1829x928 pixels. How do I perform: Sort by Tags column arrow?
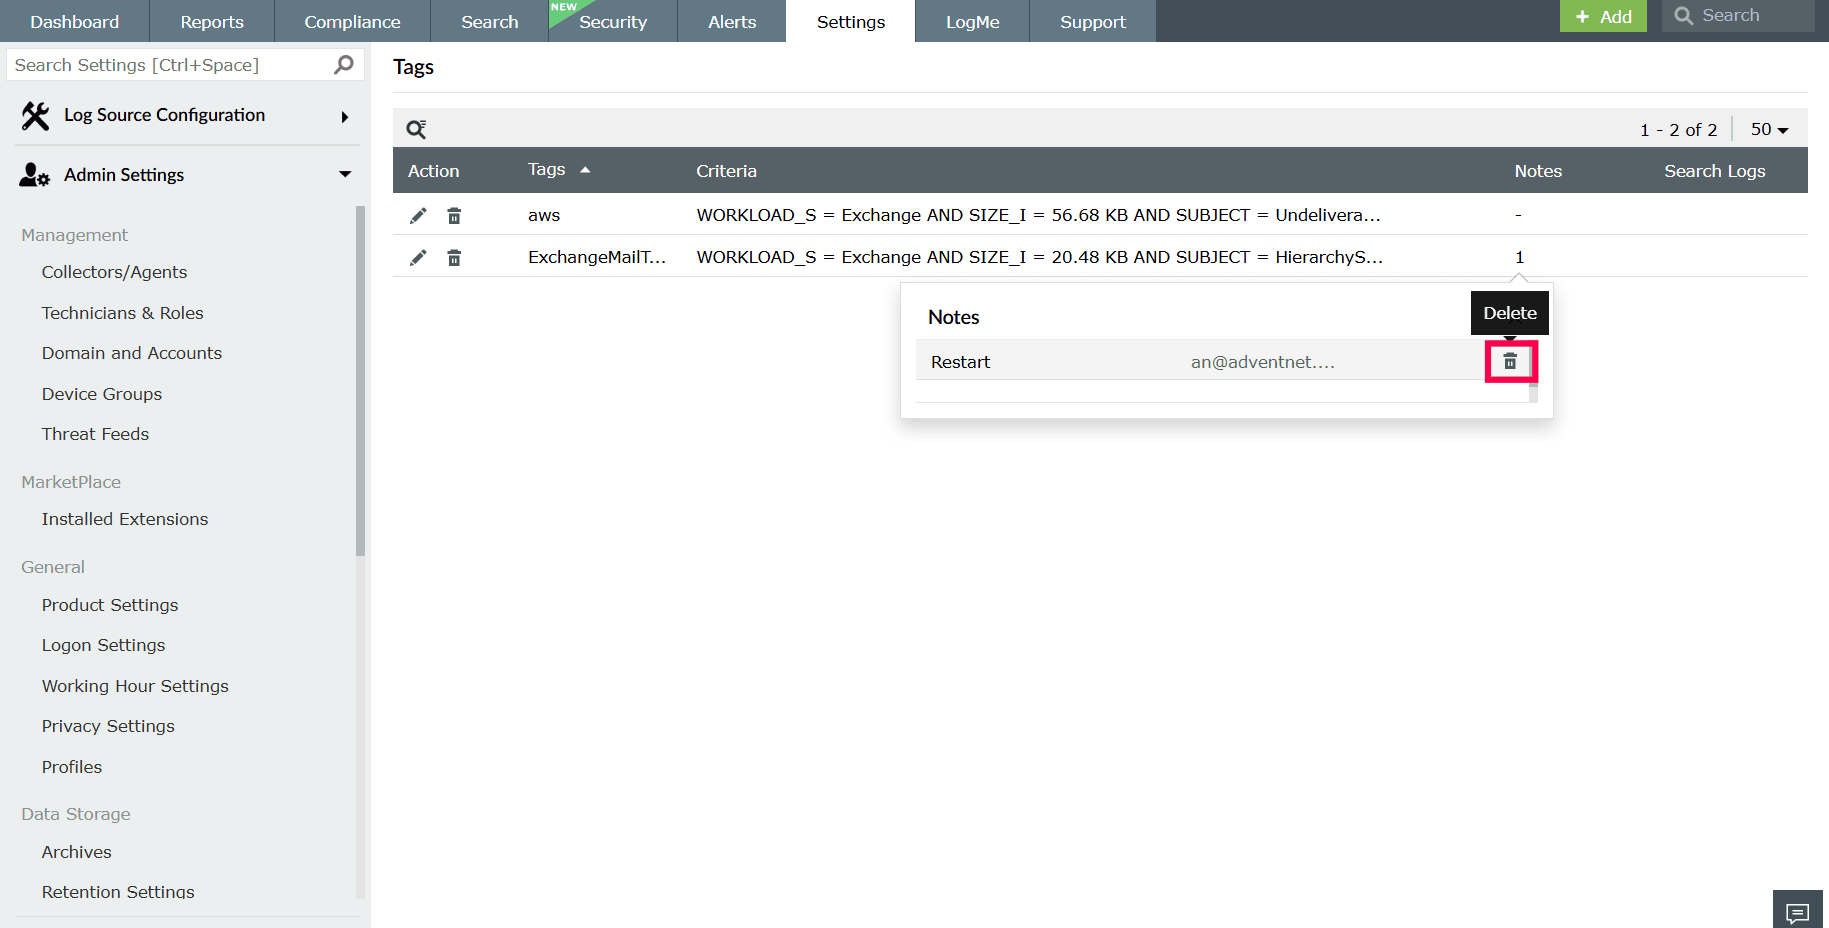pos(585,170)
